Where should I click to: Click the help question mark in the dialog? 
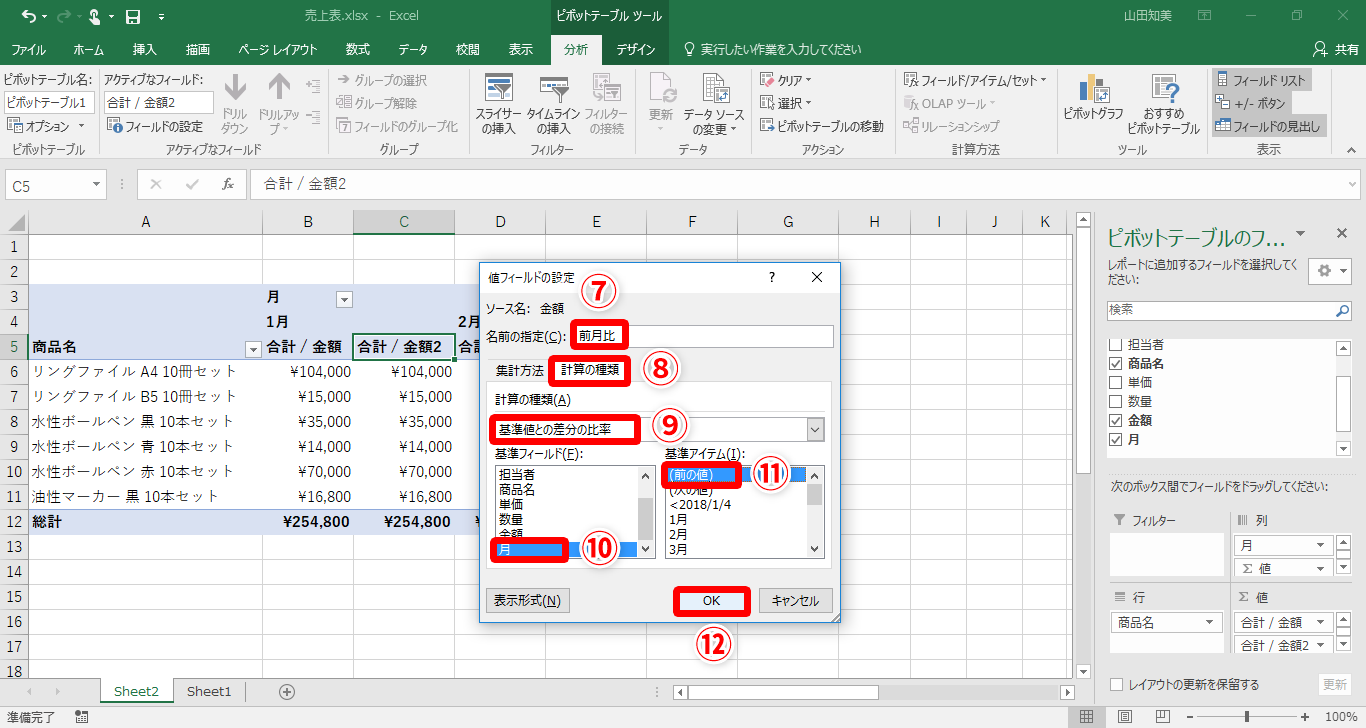[771, 278]
